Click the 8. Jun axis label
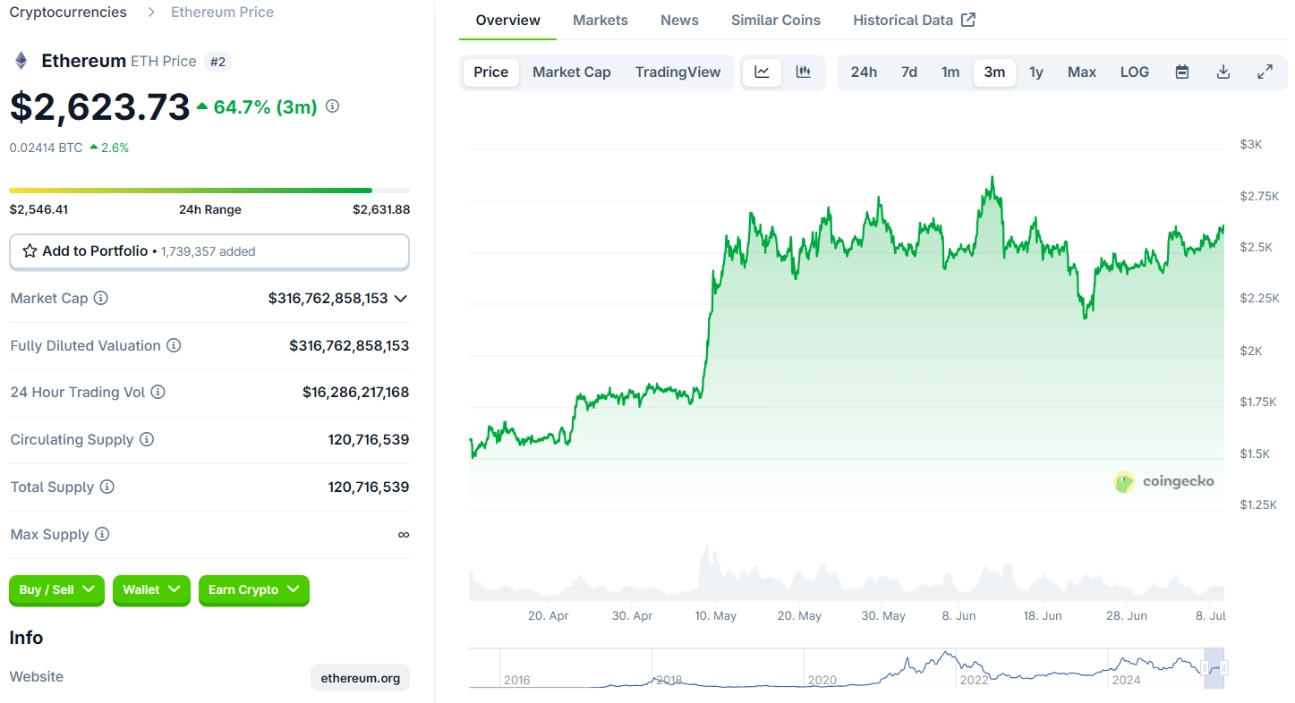 959,616
